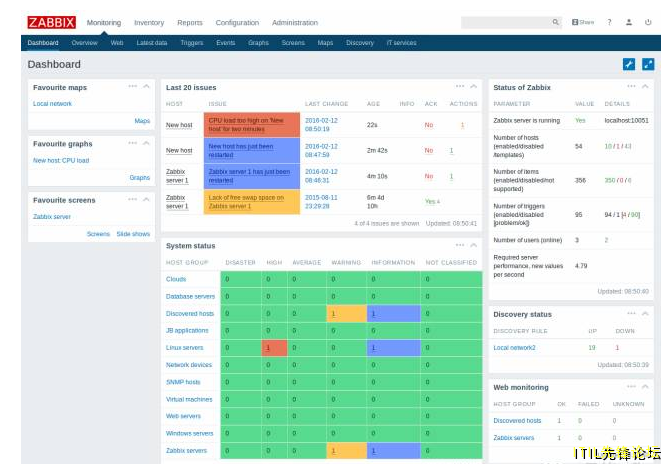This screenshot has width=661, height=464.
Task: Go to the Events tab
Action: coord(226,43)
